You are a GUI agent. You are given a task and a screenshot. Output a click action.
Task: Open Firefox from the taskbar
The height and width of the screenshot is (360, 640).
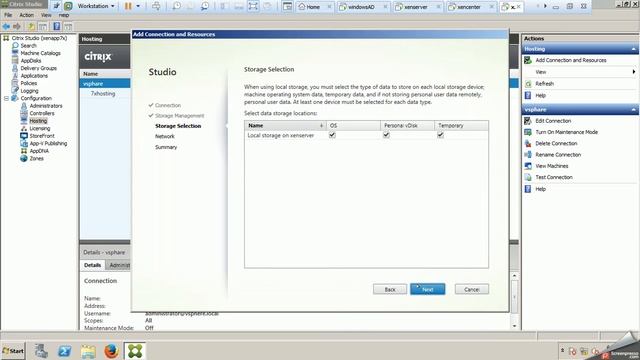[x=111, y=351]
